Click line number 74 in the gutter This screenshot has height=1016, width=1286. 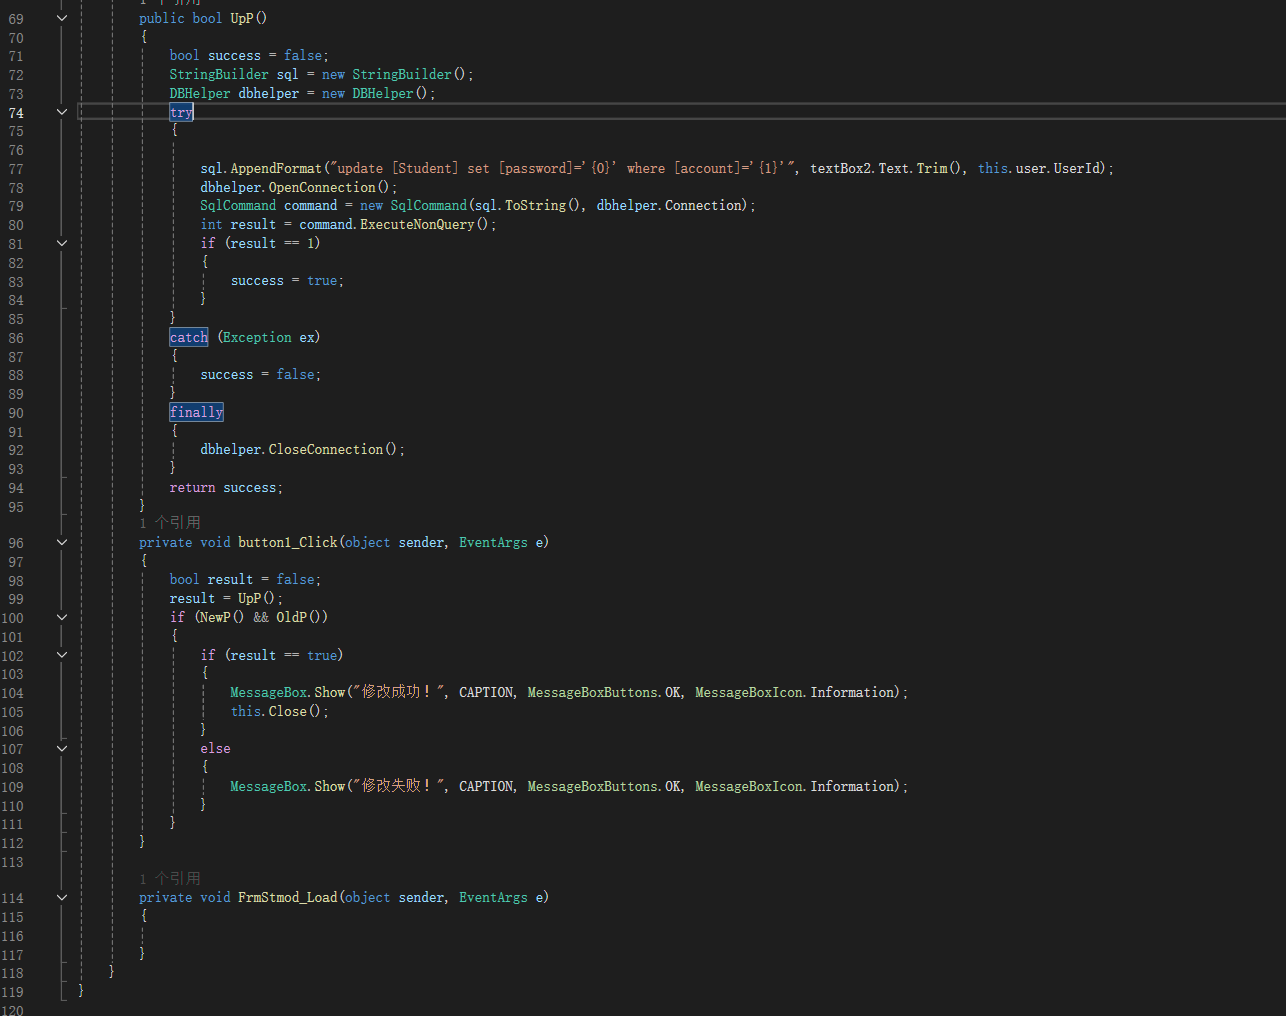(16, 113)
